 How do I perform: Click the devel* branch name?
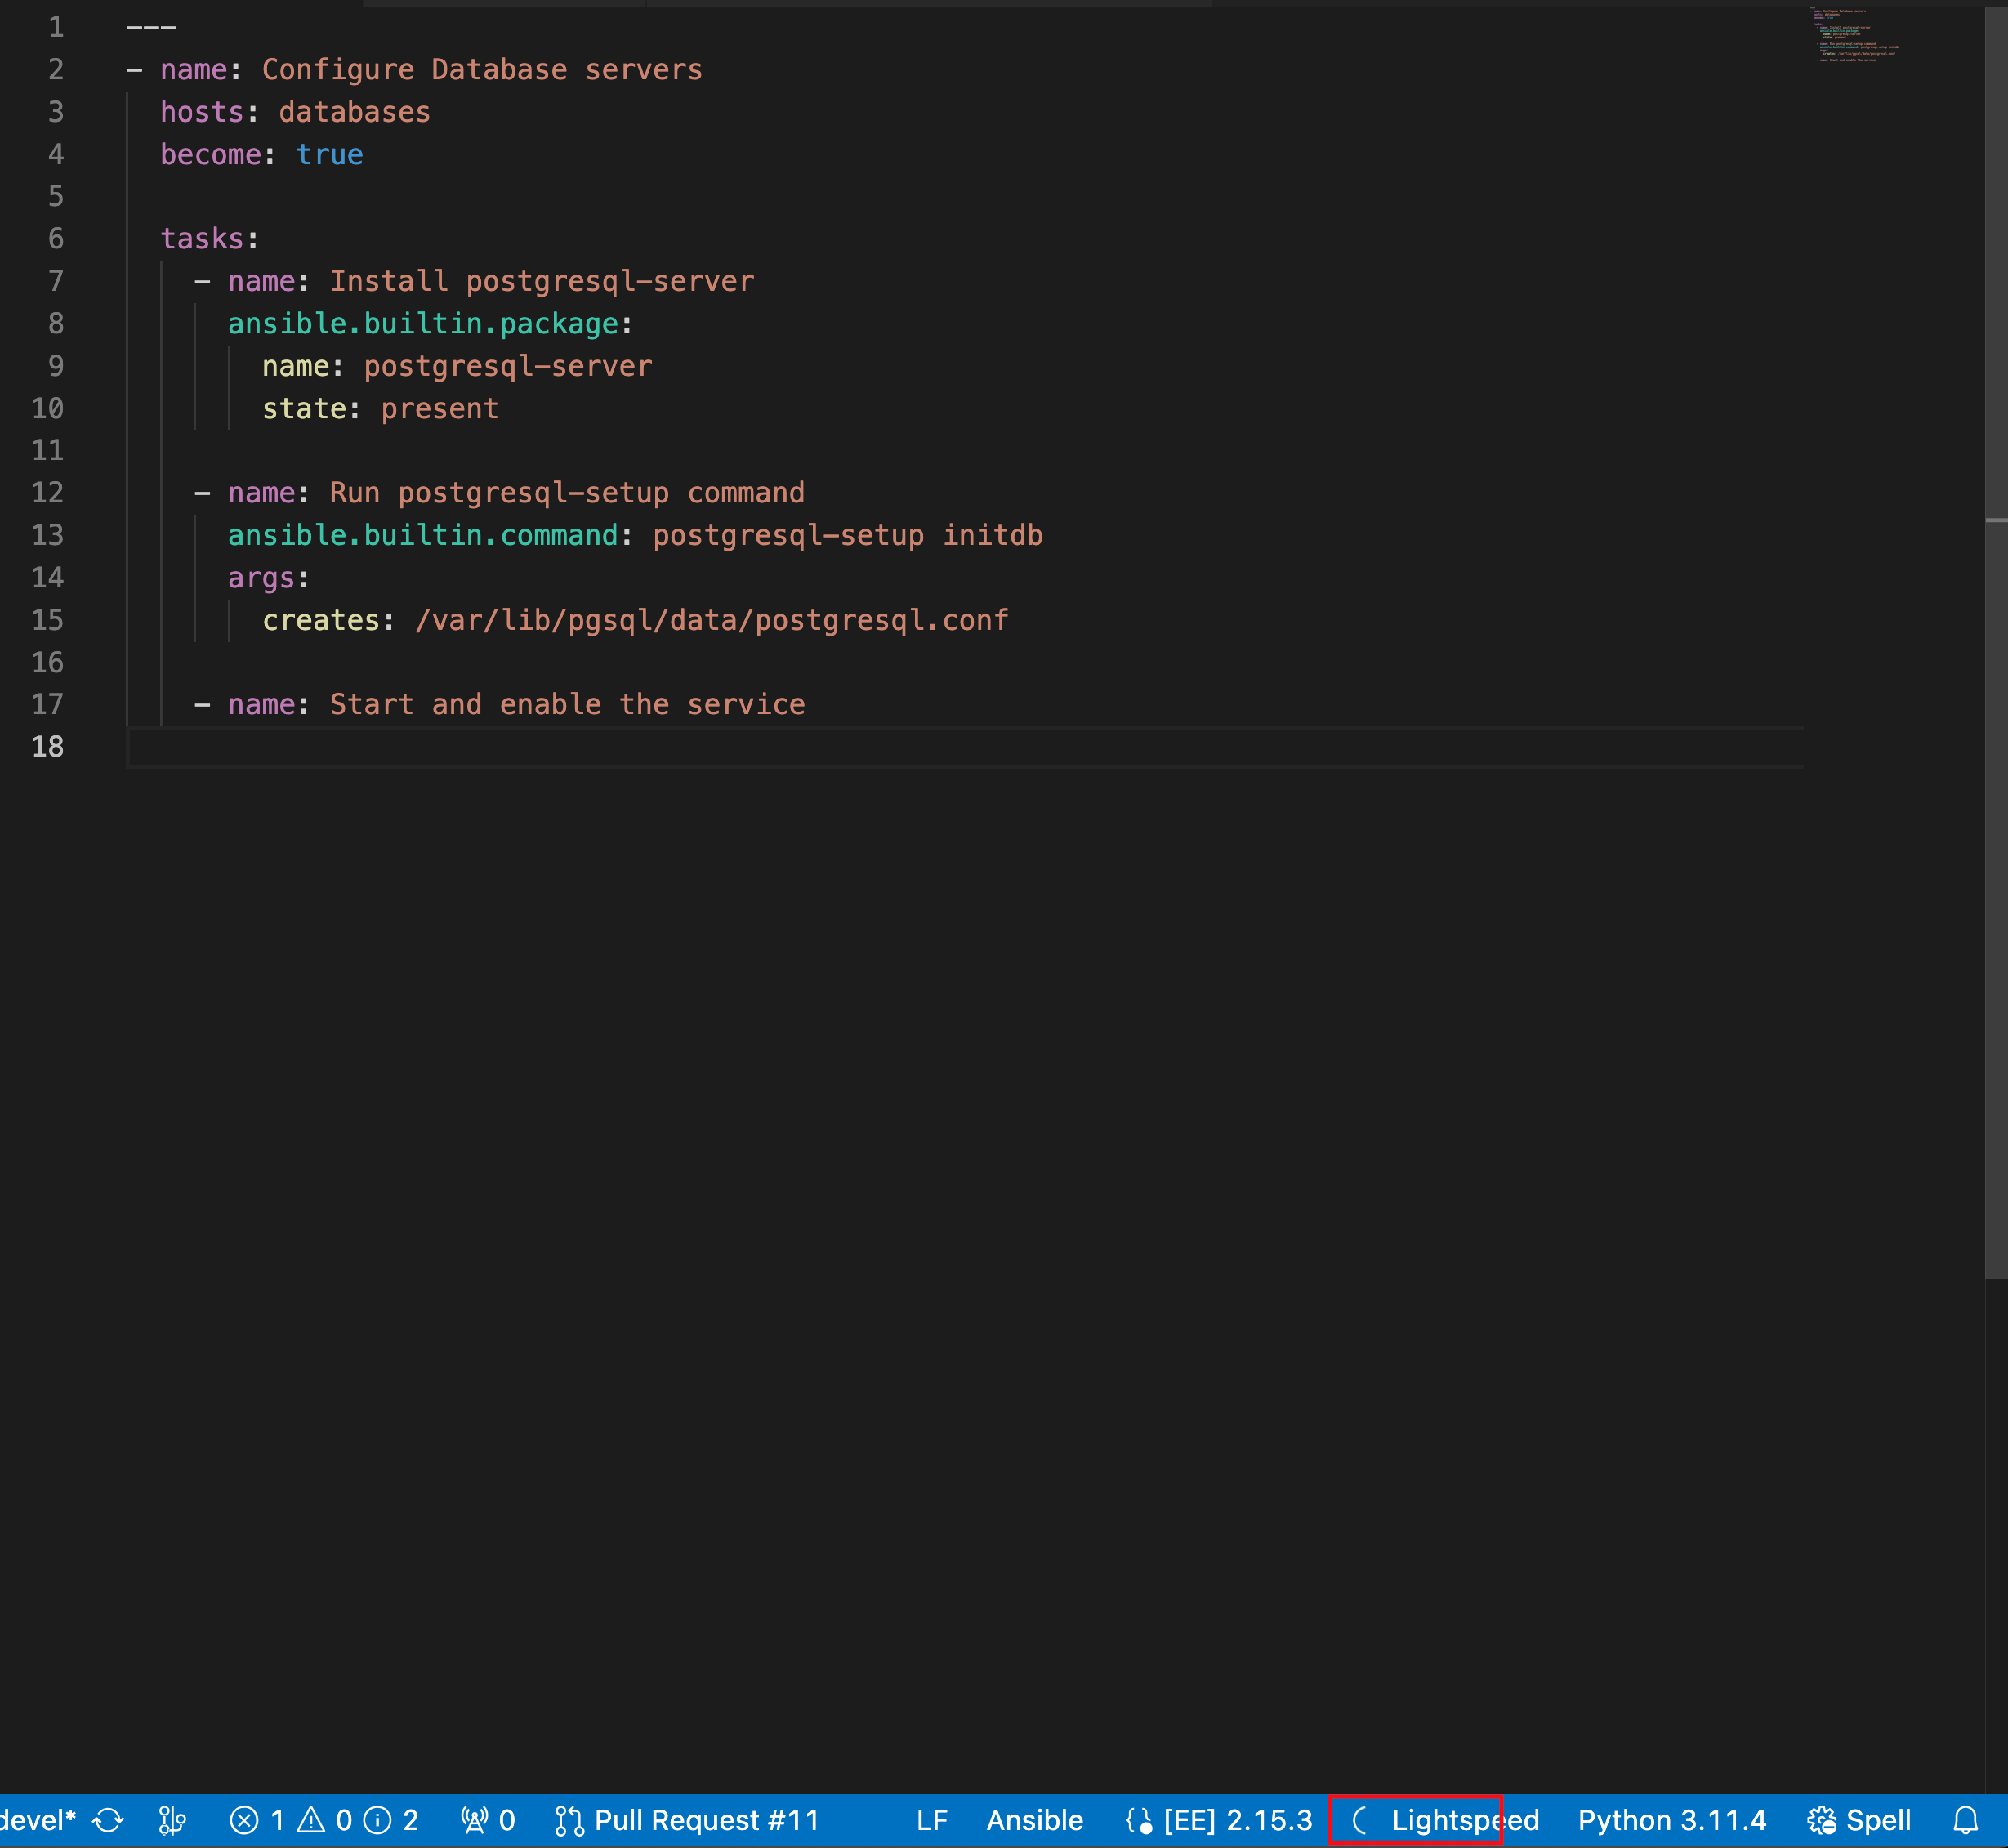(38, 1820)
